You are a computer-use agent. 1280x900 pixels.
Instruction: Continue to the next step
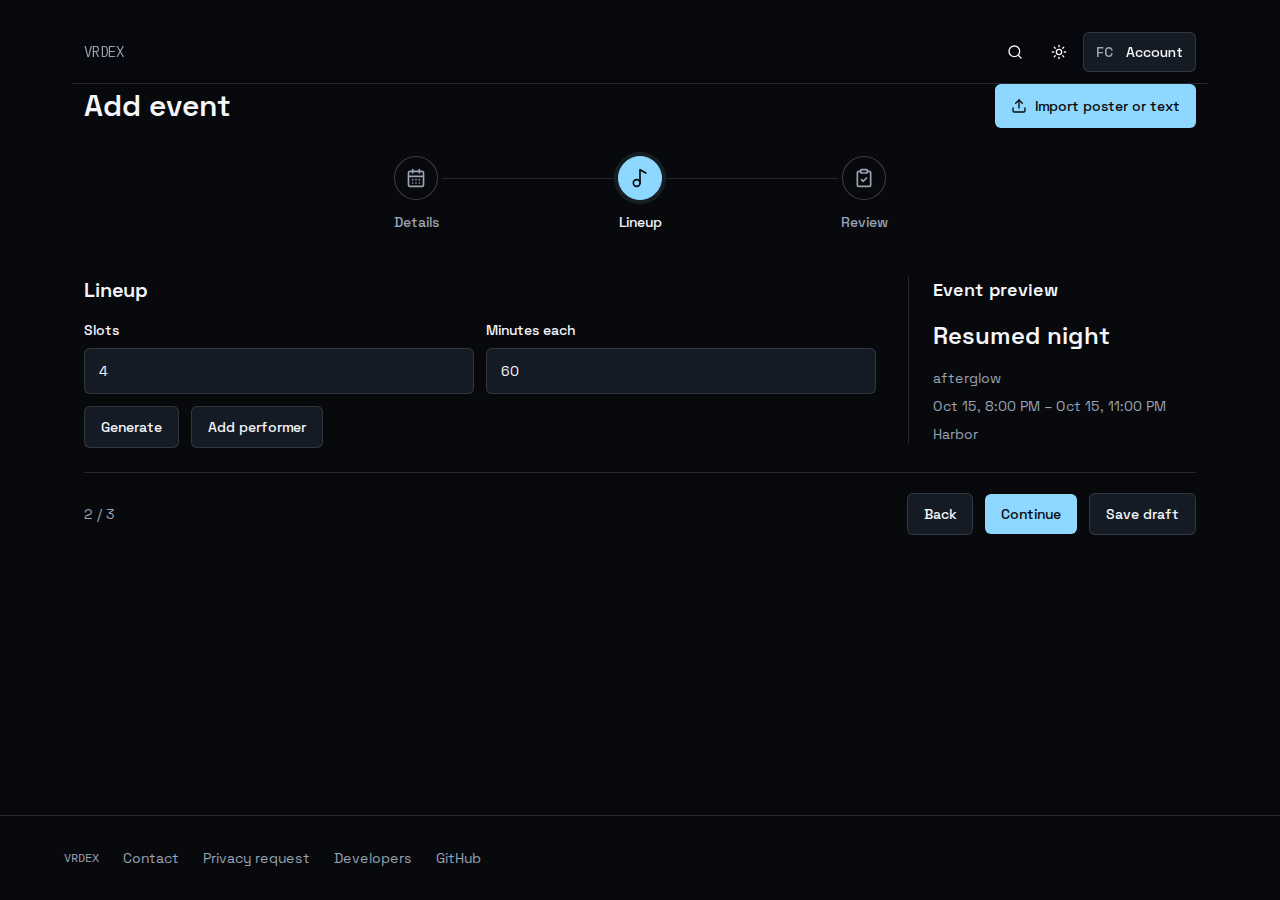coord(1031,514)
